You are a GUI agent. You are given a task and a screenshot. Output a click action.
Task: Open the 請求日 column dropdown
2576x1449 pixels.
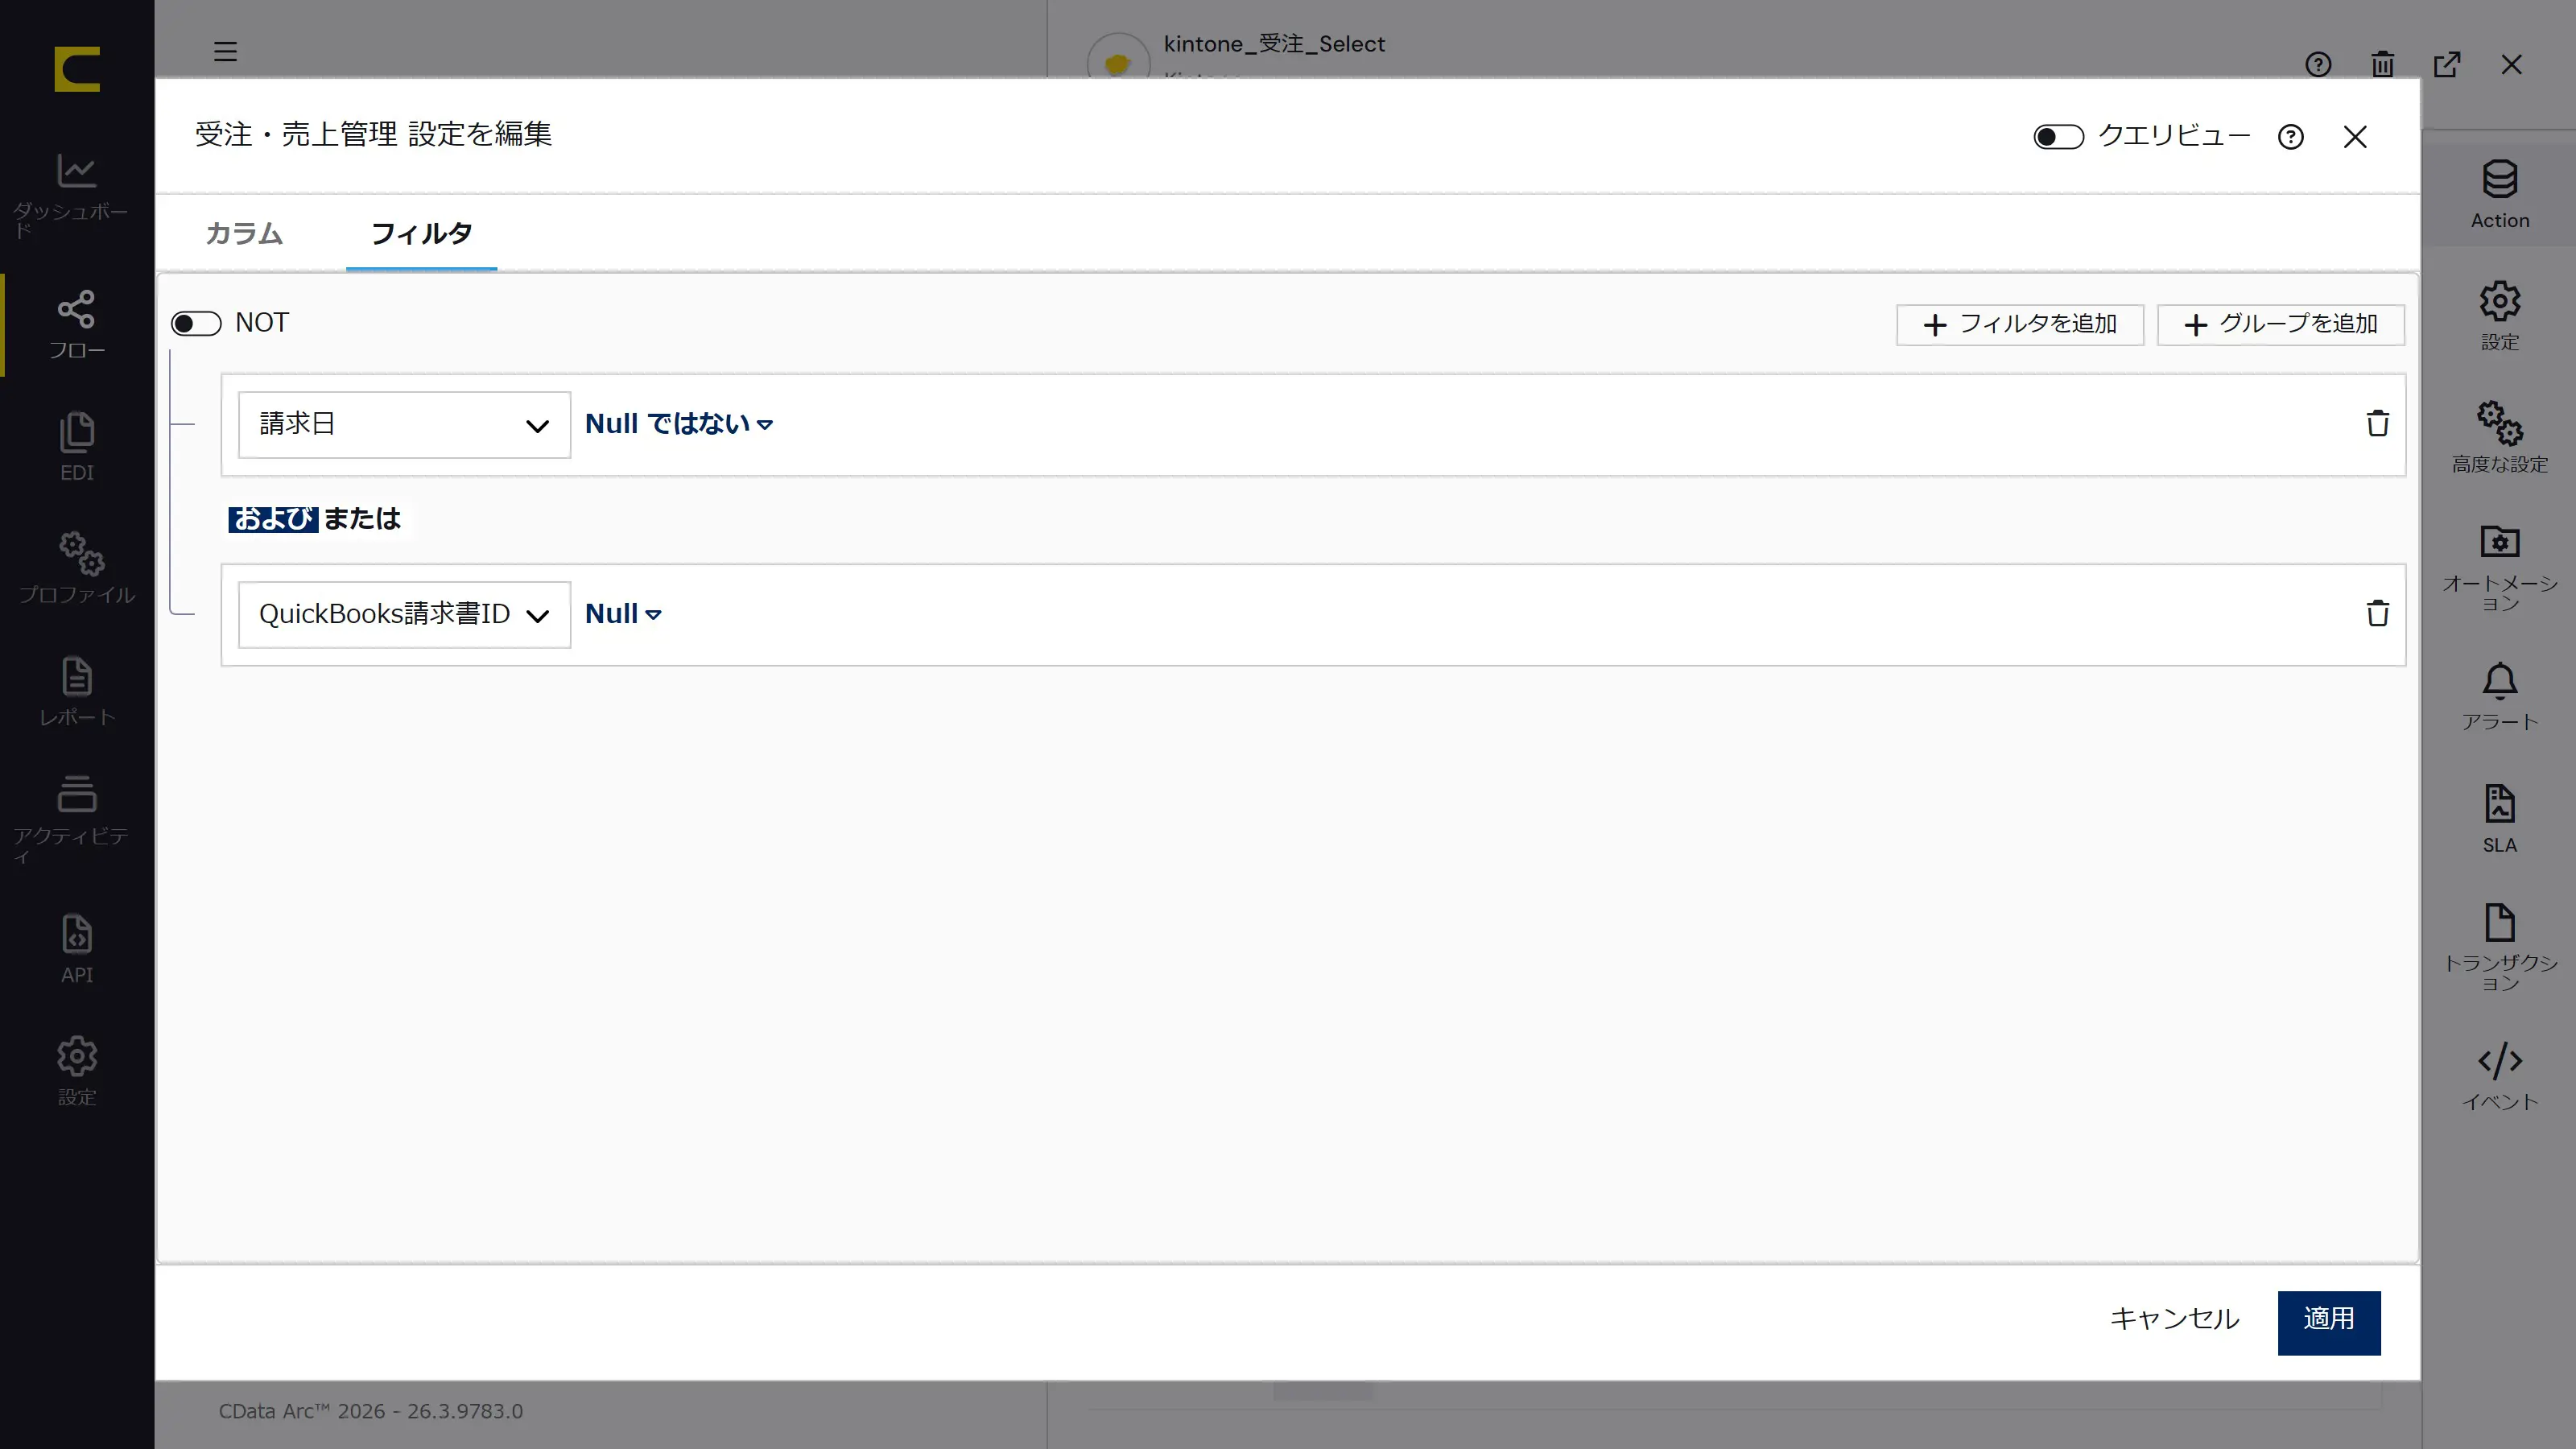(404, 425)
